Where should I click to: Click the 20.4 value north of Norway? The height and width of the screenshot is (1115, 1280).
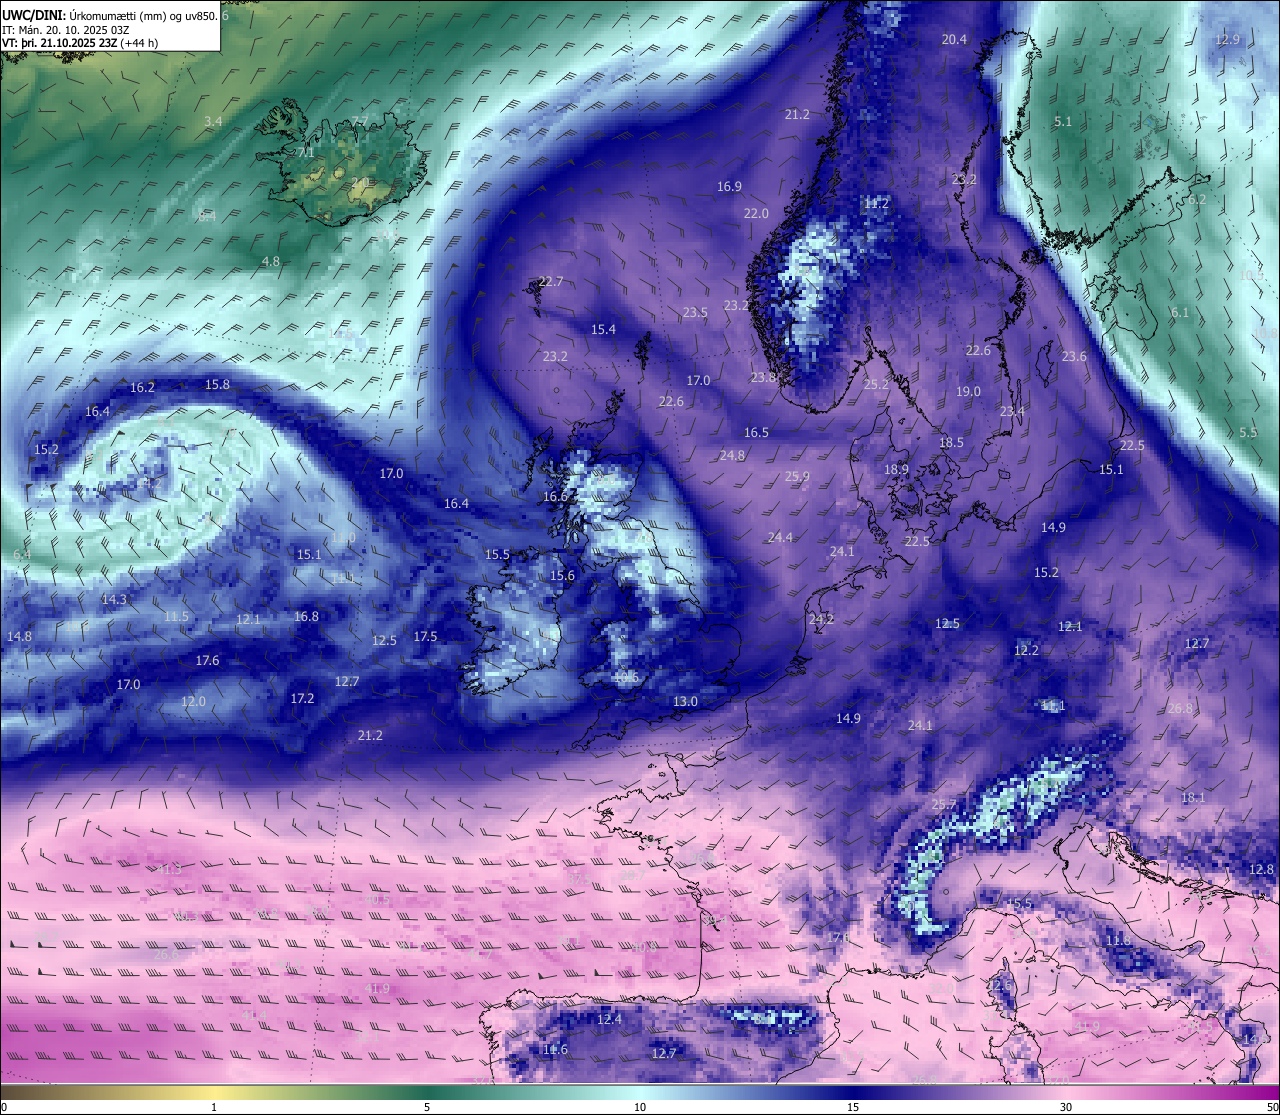(x=955, y=39)
